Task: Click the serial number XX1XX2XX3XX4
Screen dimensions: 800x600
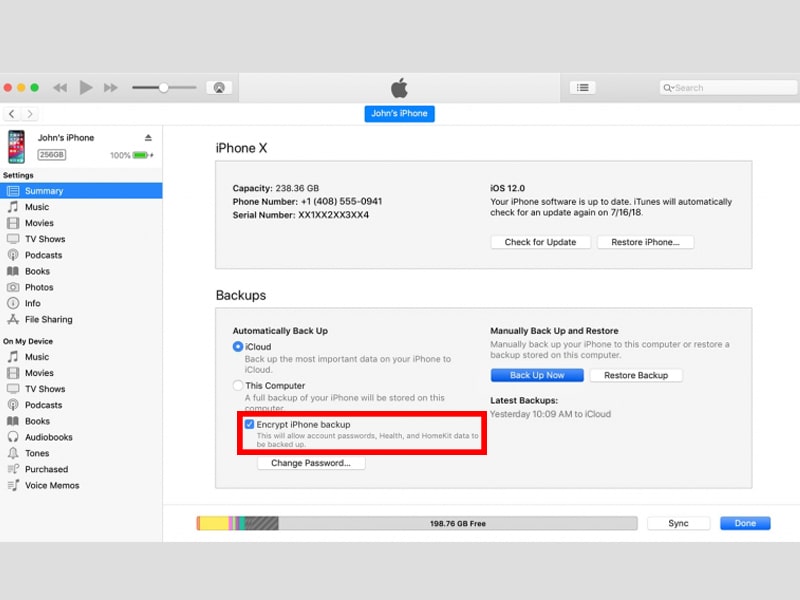Action: coord(333,215)
